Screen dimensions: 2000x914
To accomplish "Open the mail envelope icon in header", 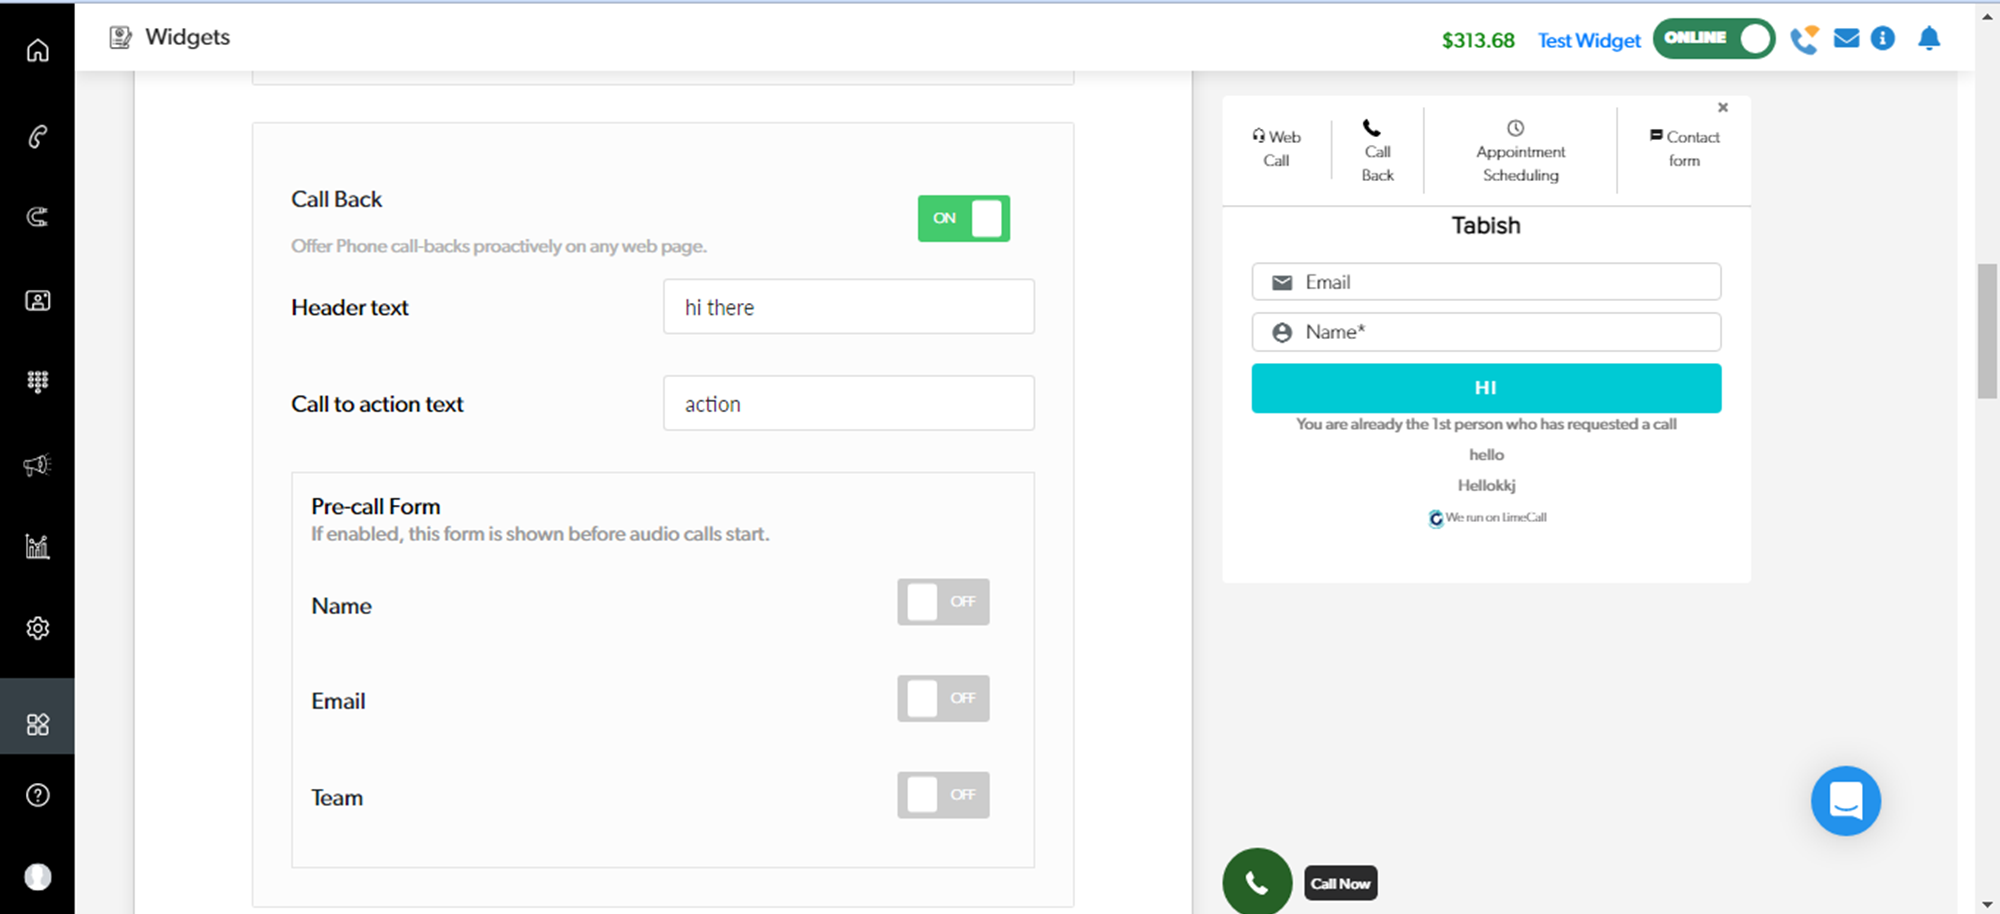I will pos(1846,39).
